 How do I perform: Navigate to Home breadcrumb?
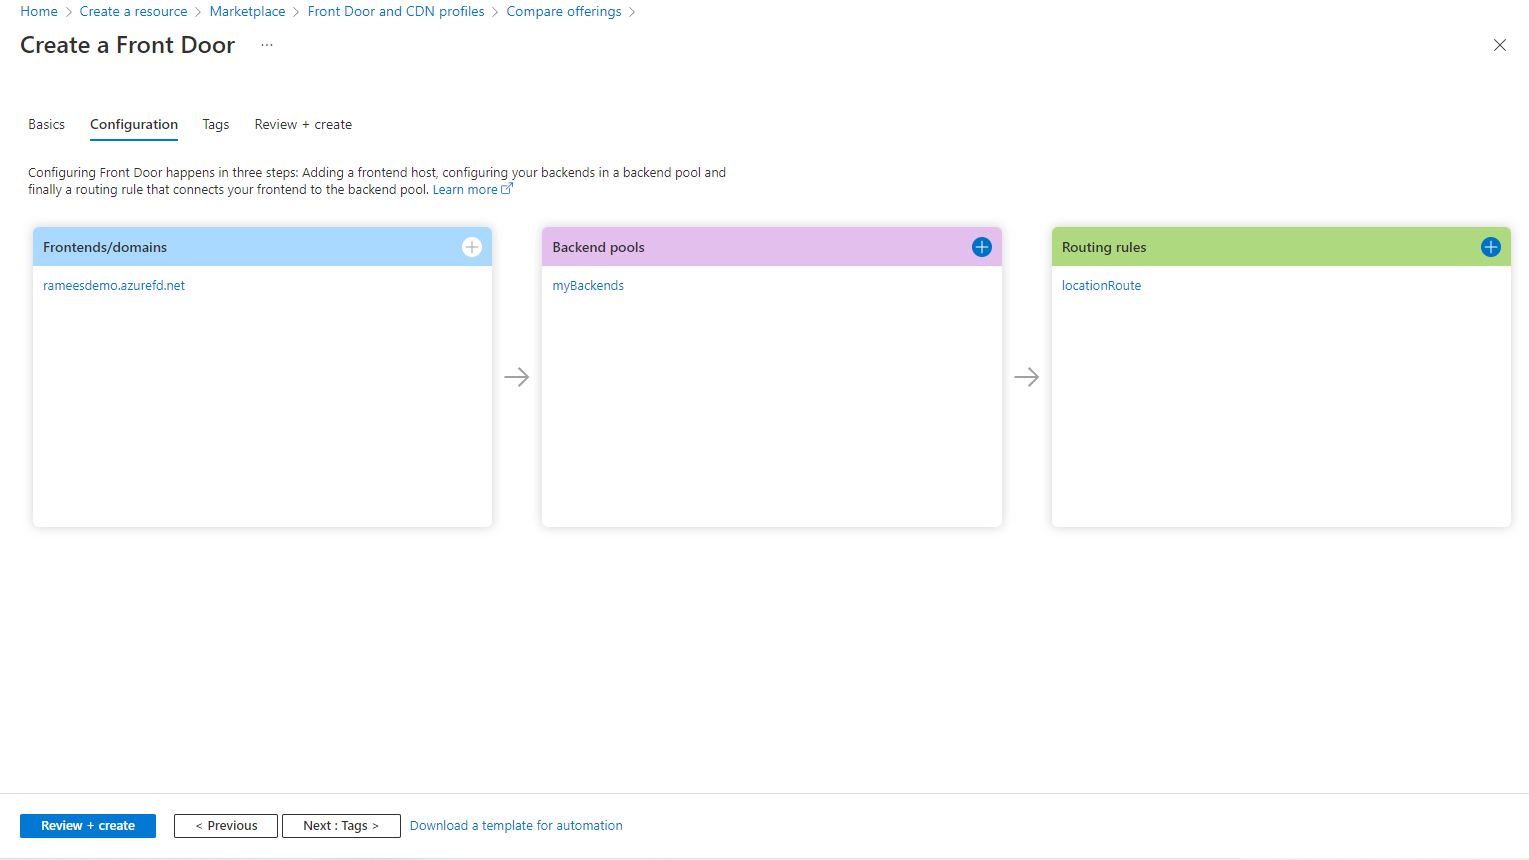click(x=39, y=12)
